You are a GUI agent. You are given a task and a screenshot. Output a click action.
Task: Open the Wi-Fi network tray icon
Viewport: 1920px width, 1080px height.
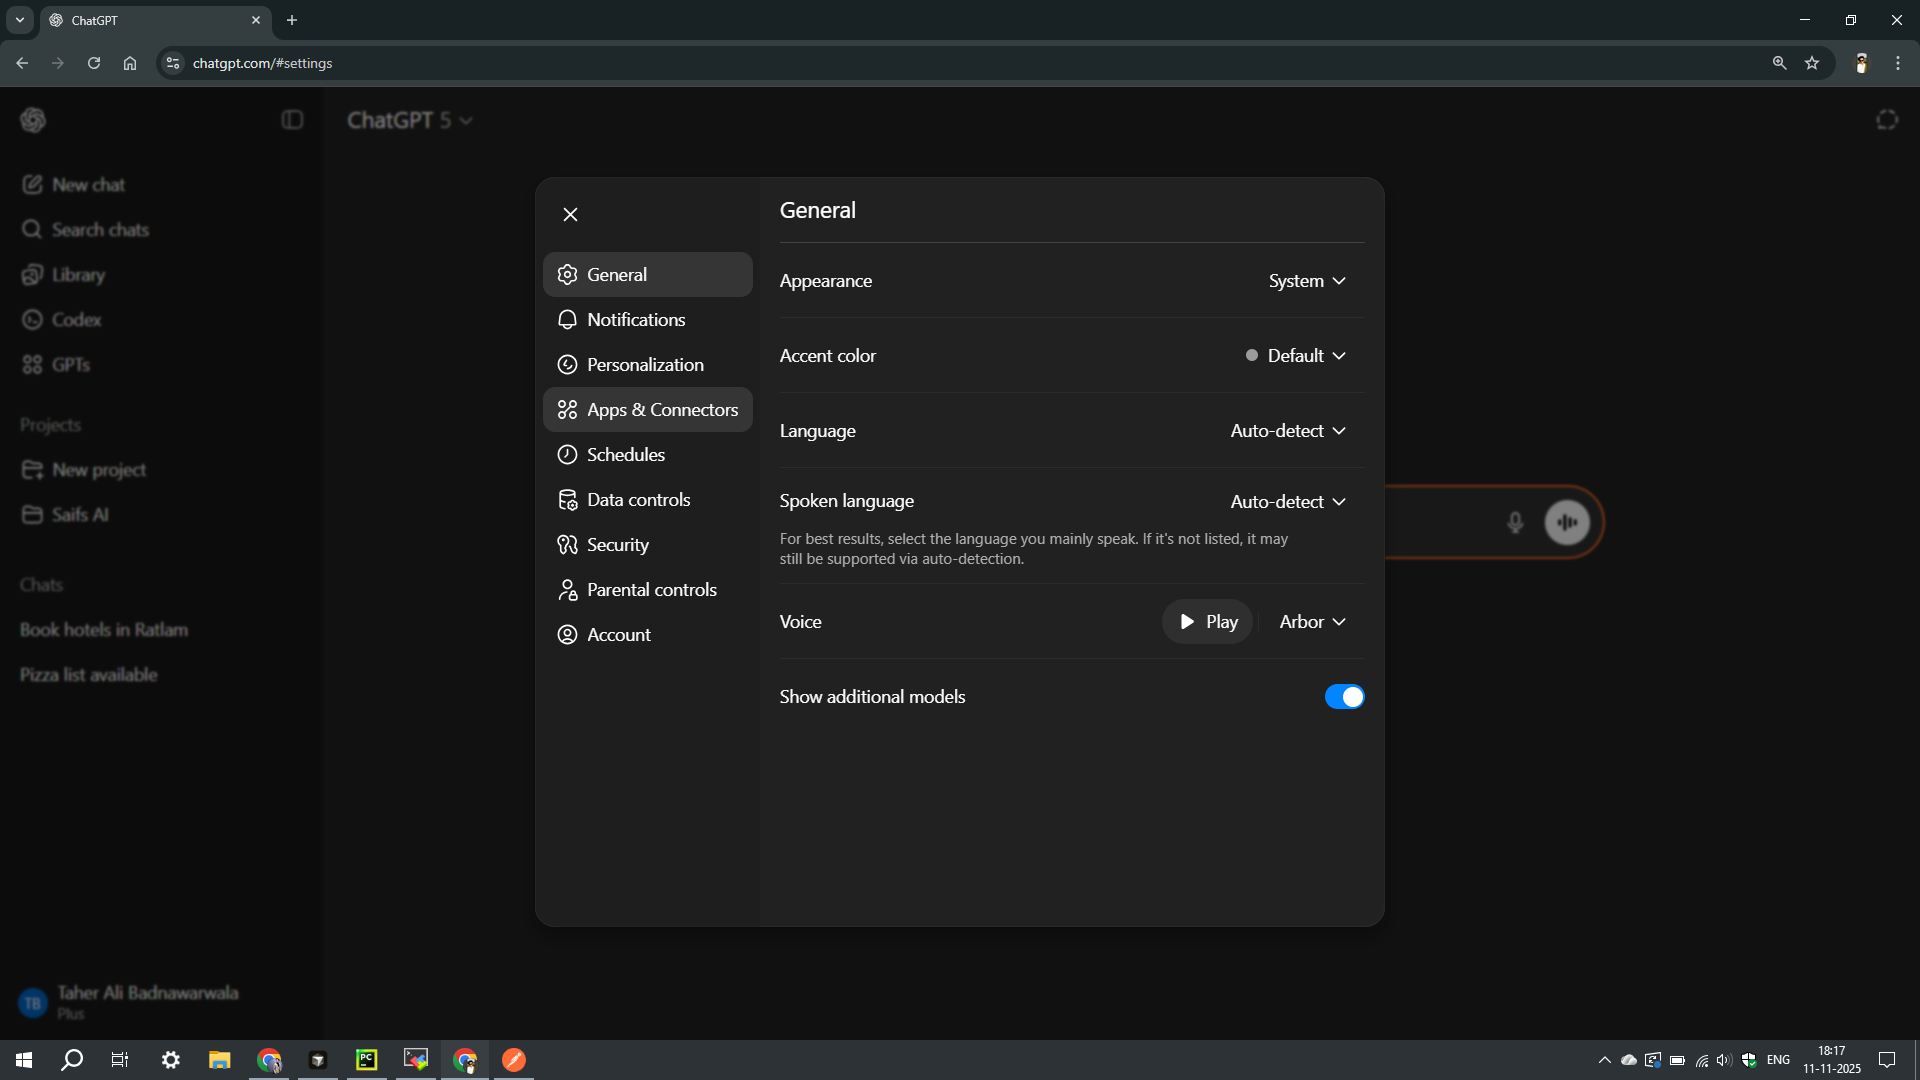[1701, 1060]
